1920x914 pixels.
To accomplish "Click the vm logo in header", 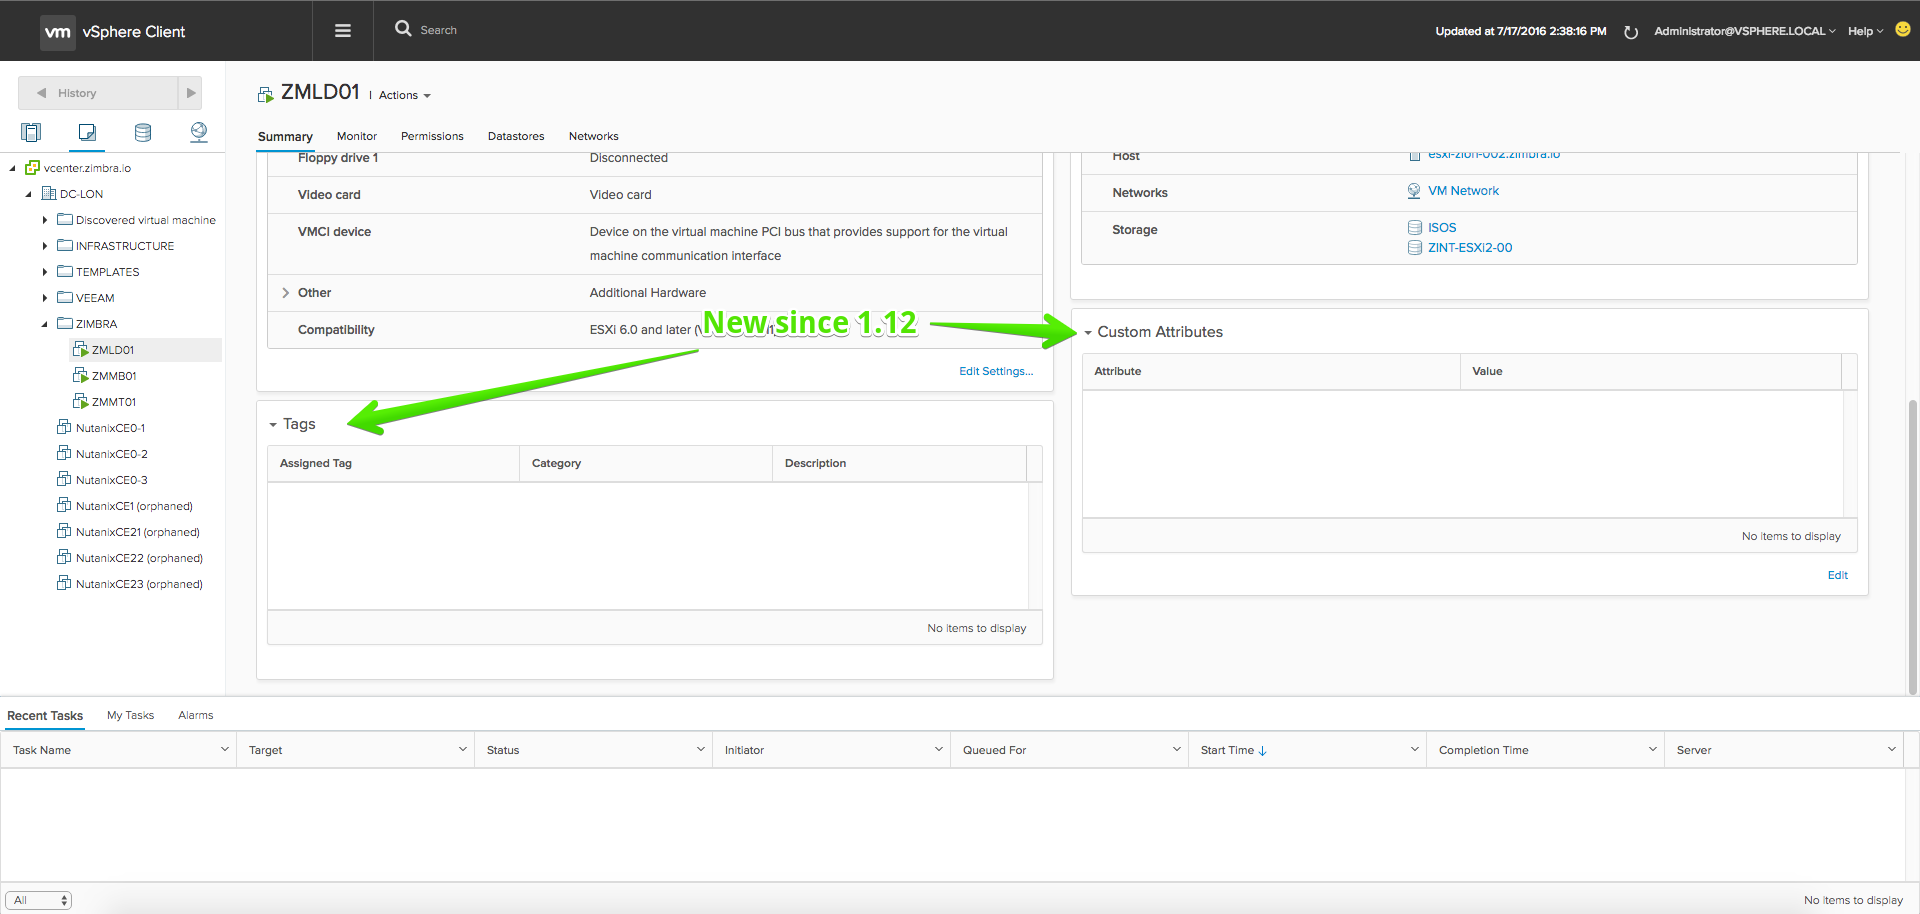I will [58, 32].
